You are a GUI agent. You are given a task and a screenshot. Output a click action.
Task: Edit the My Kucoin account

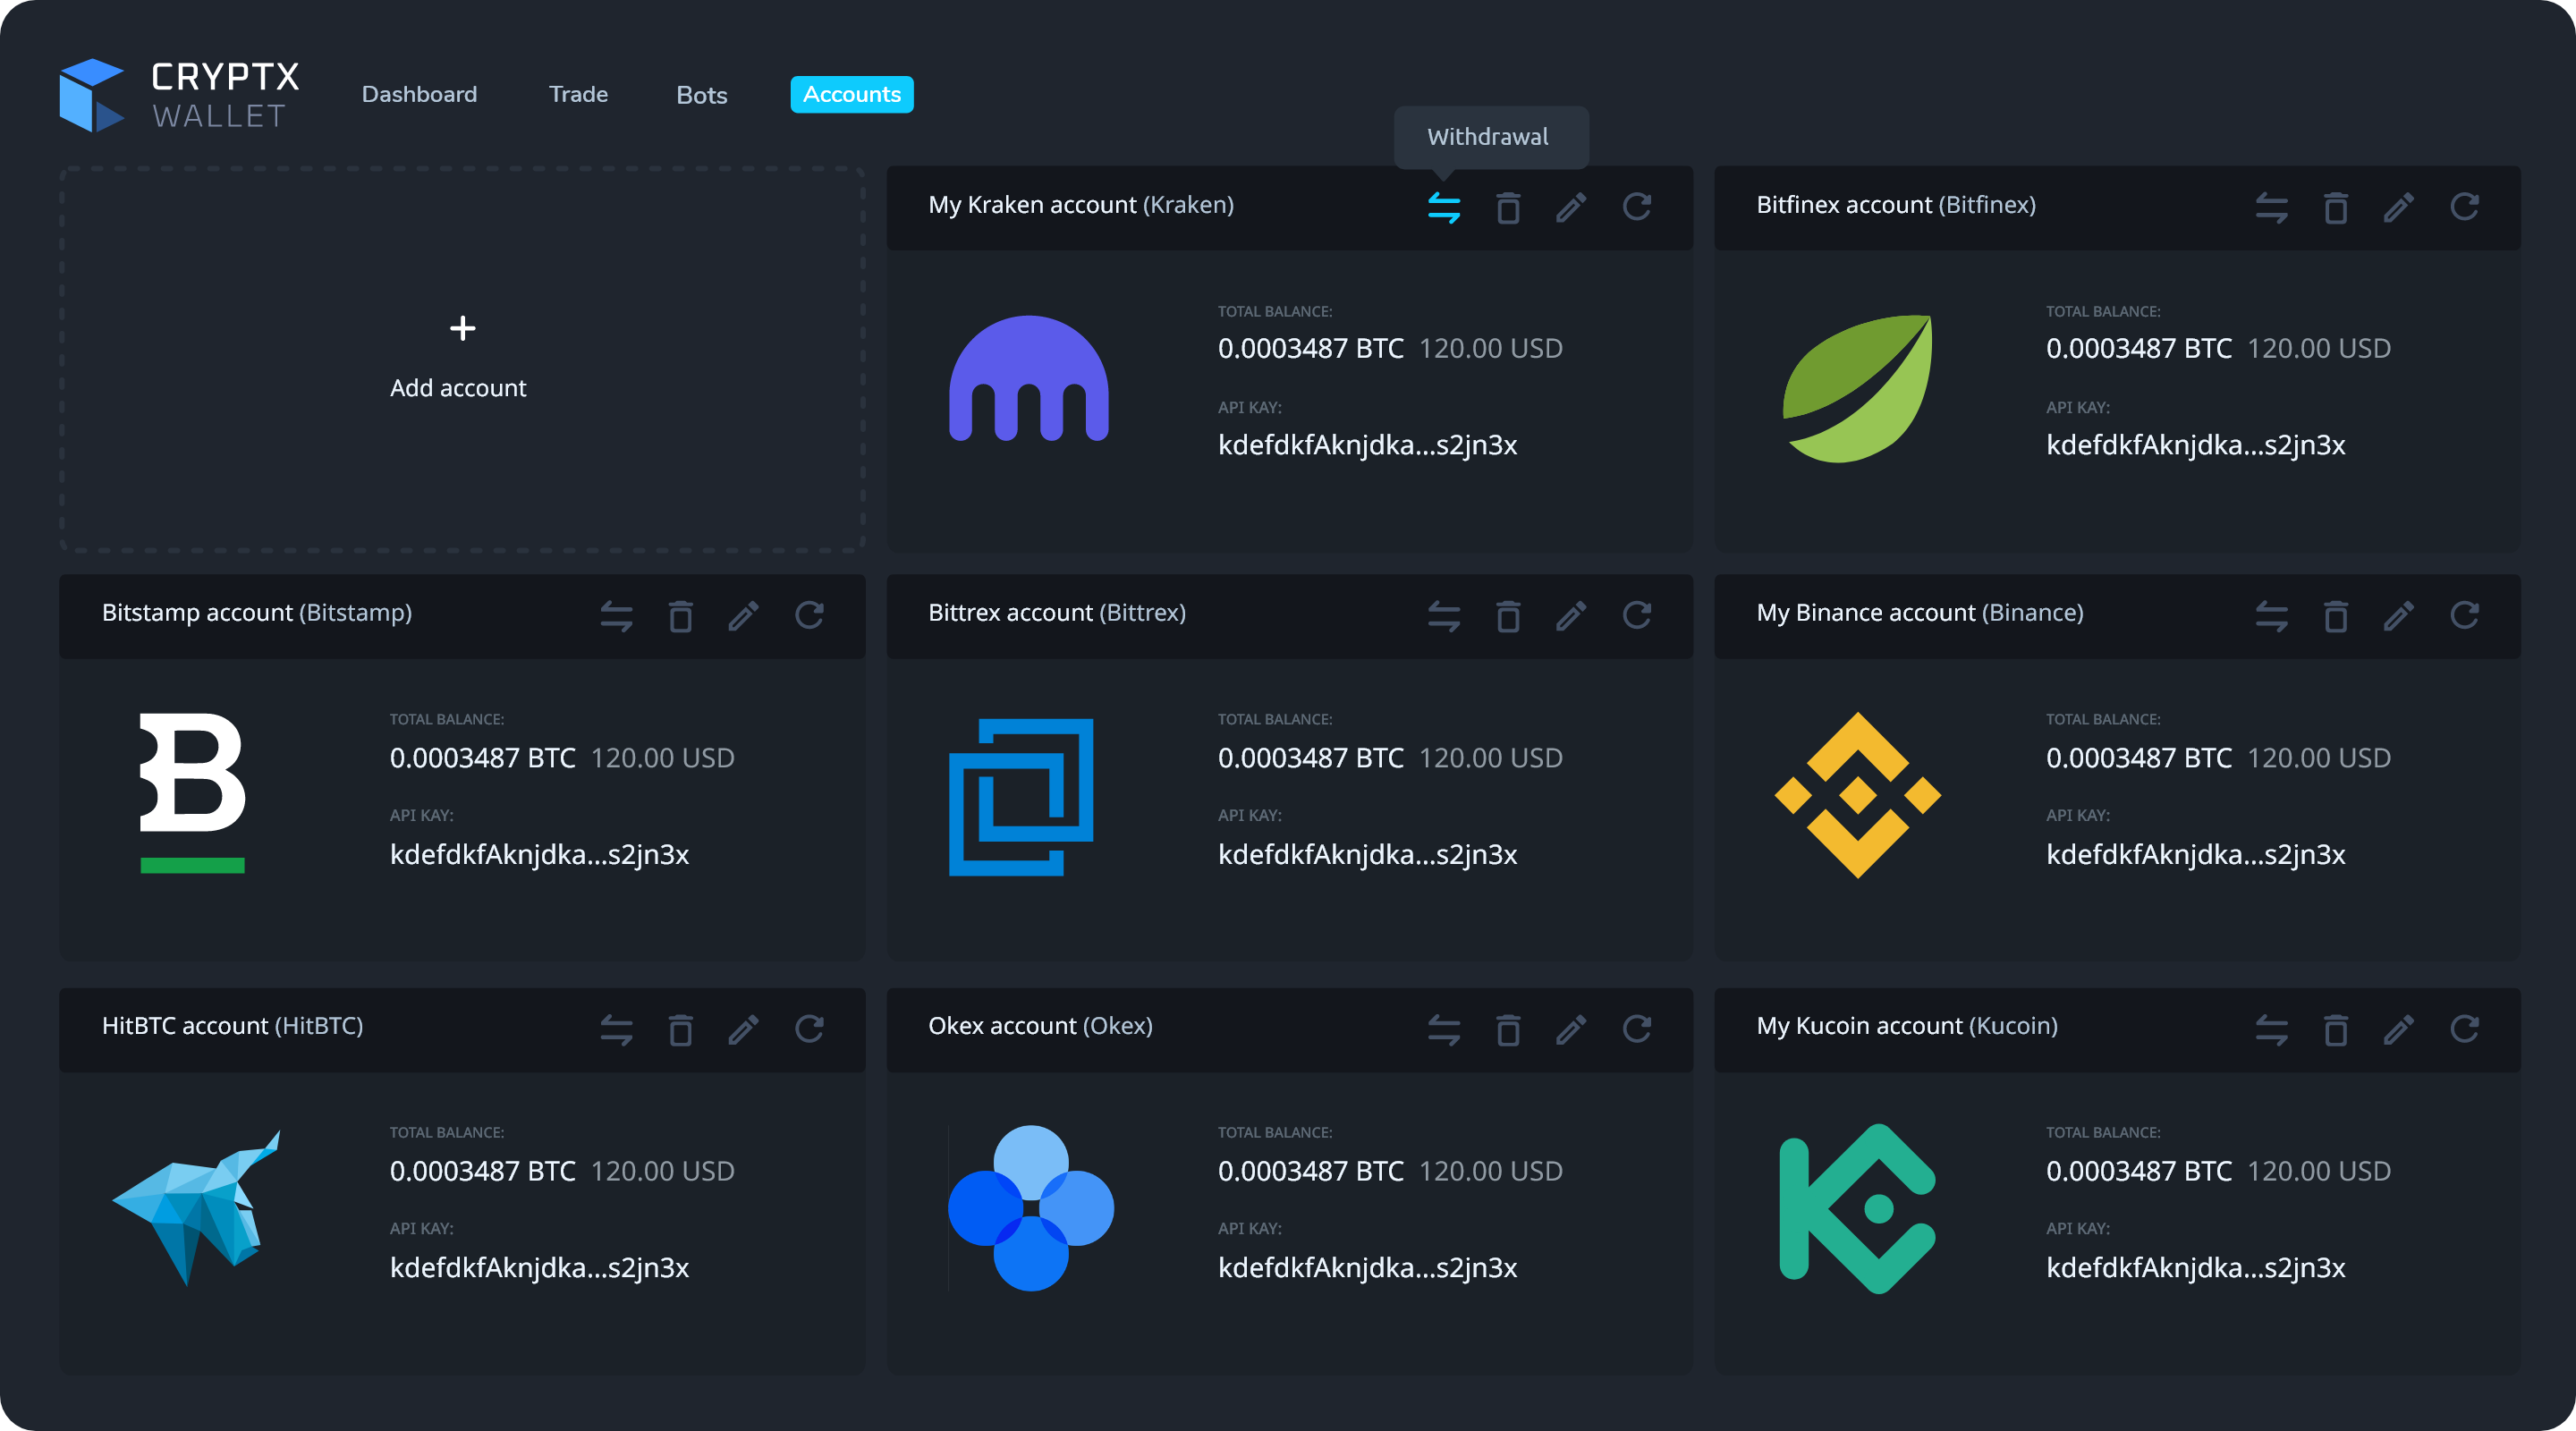pos(2399,1029)
